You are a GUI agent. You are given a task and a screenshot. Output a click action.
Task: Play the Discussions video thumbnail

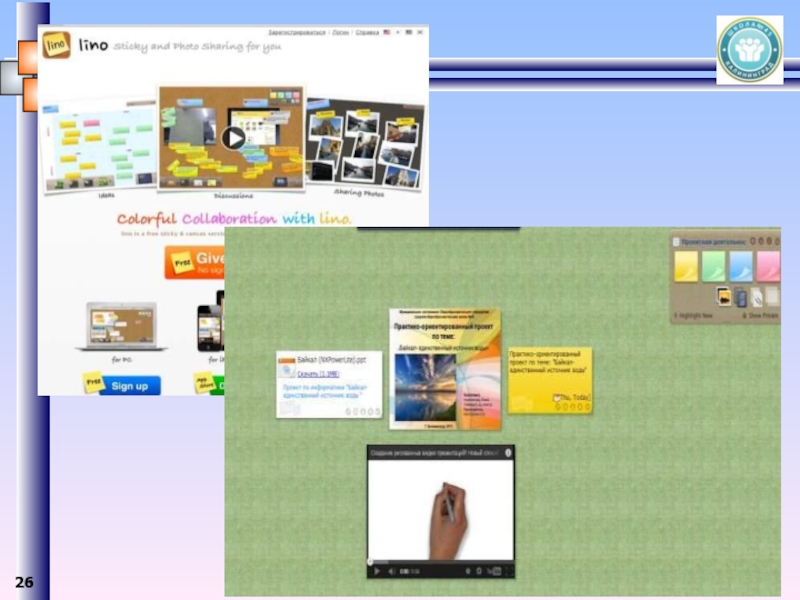point(233,138)
